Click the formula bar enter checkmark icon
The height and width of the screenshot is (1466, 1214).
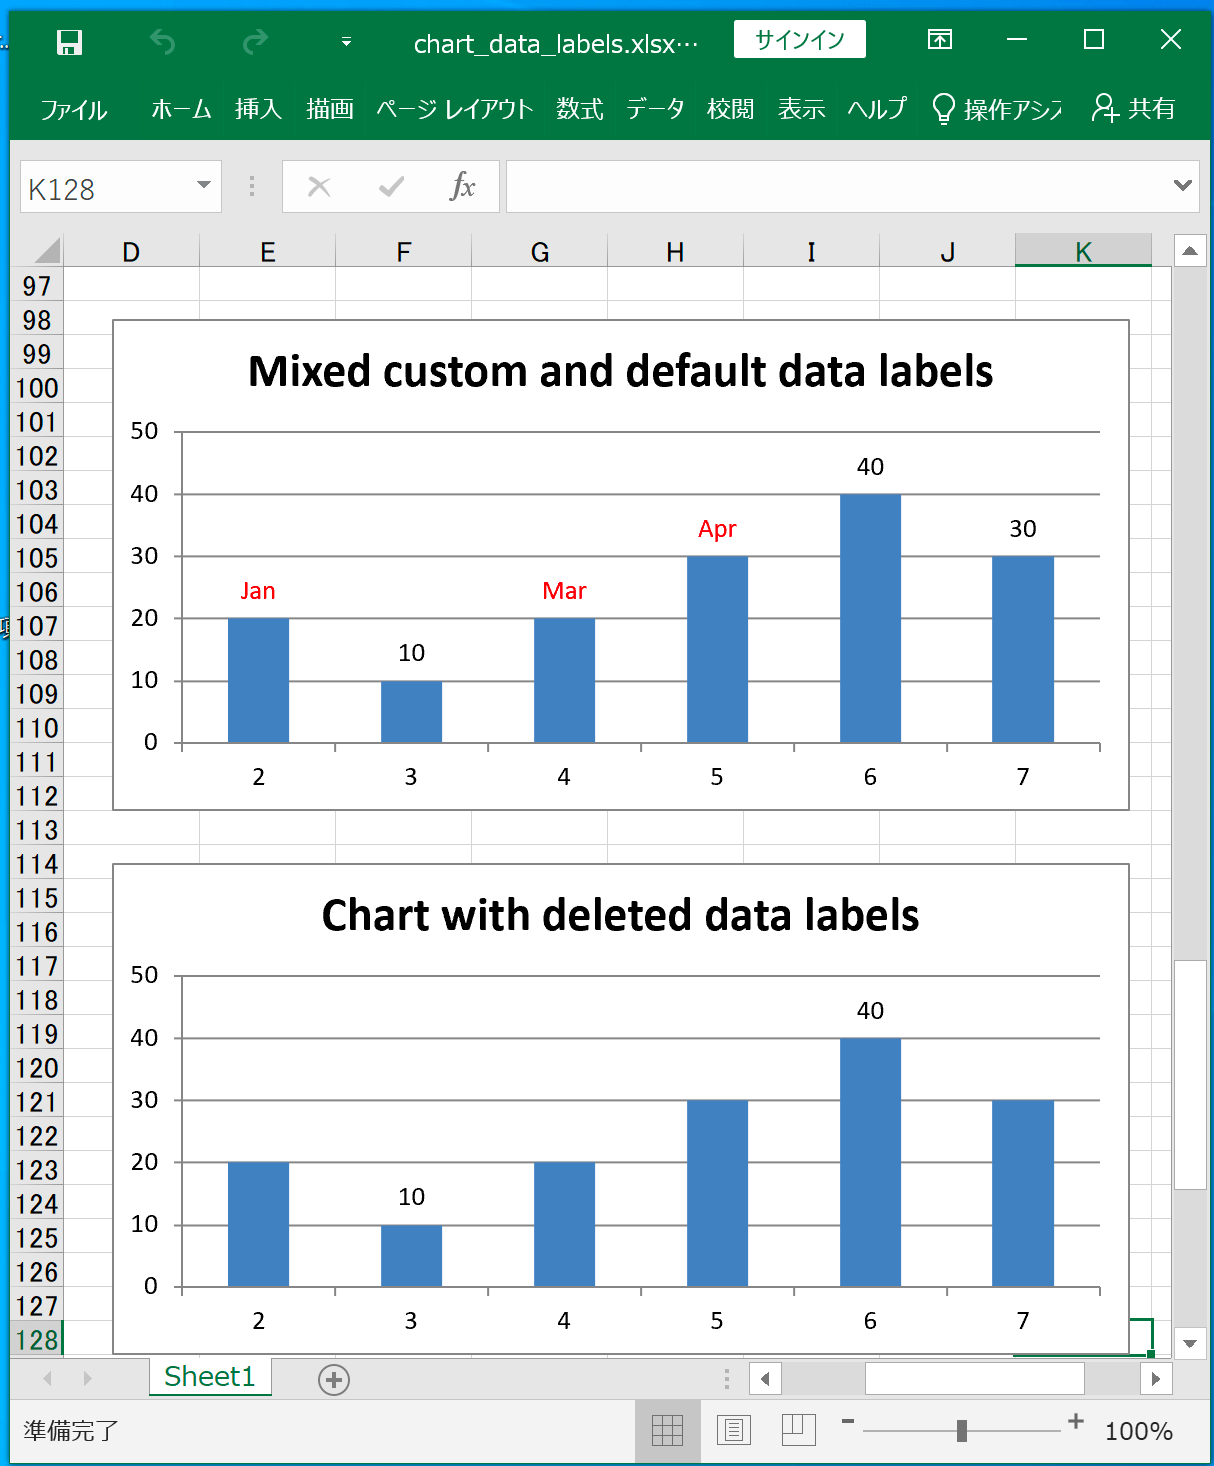(391, 187)
